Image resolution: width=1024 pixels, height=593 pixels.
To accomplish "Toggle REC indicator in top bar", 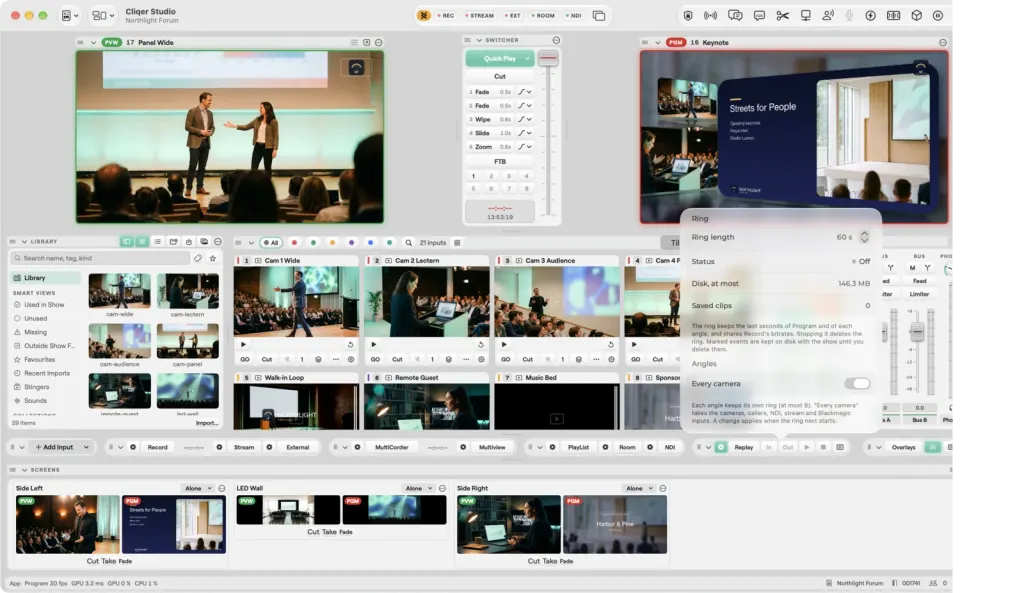I will [445, 16].
